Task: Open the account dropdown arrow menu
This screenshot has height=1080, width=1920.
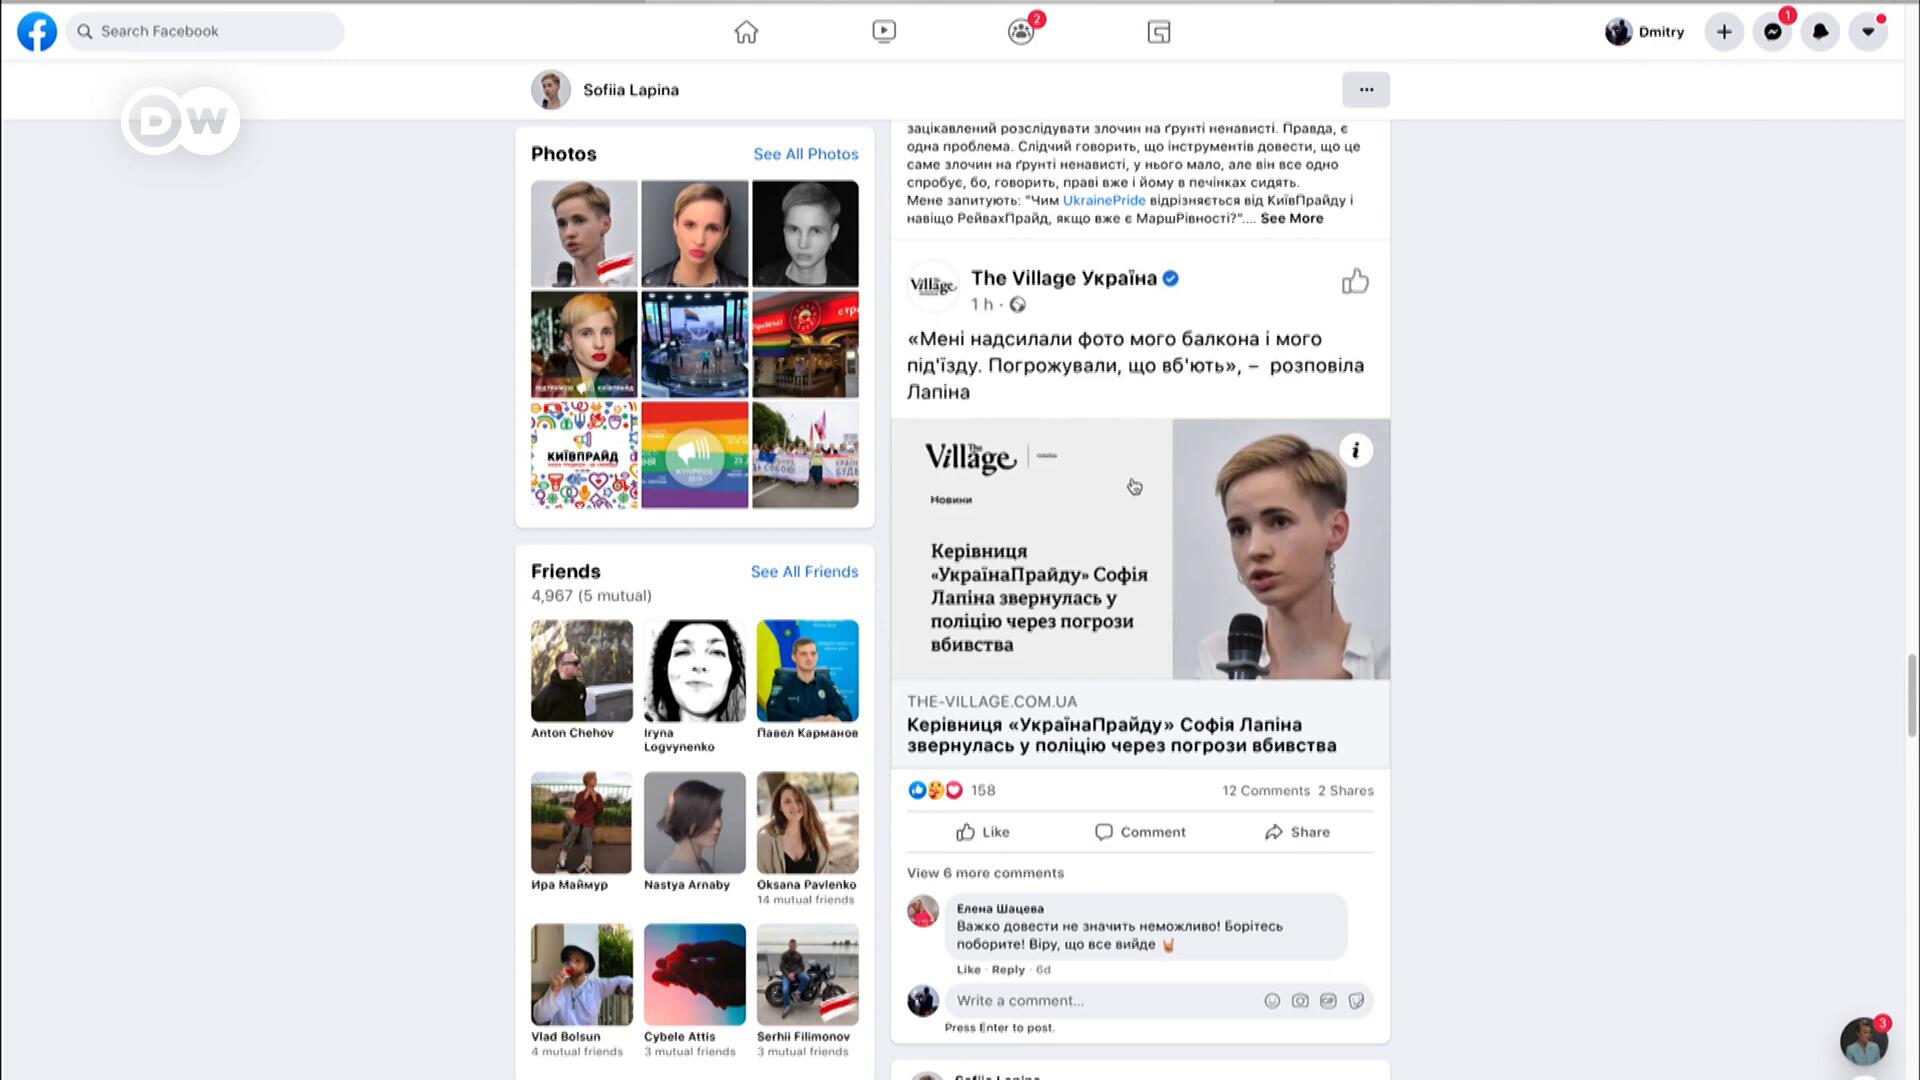Action: click(x=1868, y=32)
